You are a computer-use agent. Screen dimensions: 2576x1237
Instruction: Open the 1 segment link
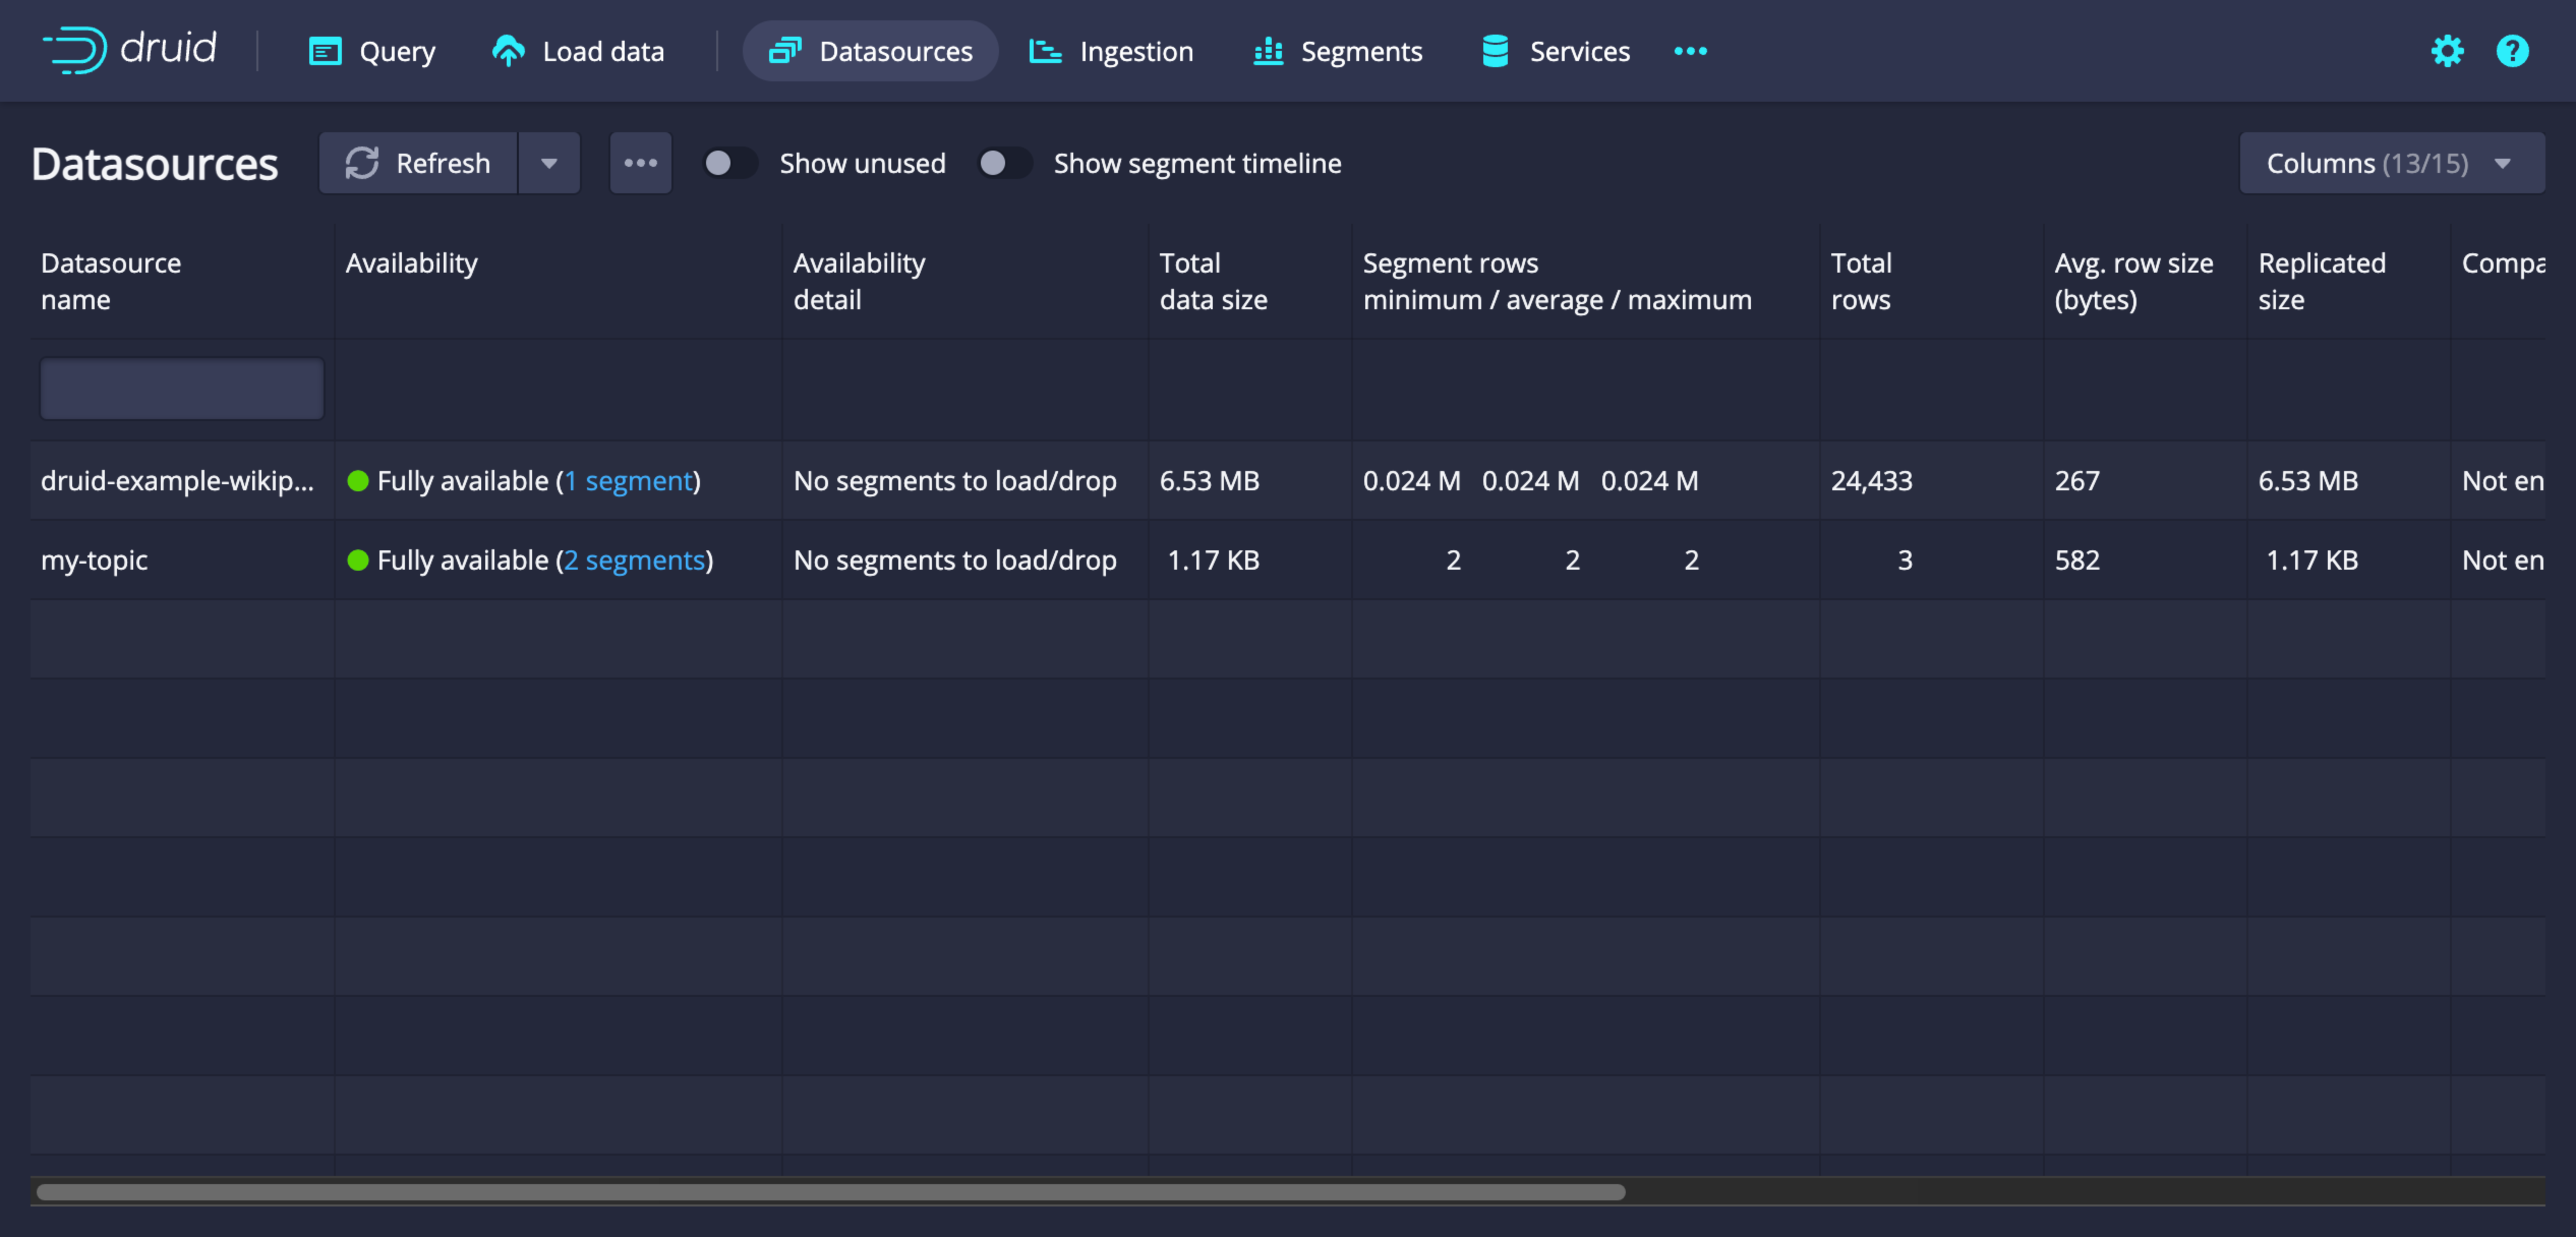[x=628, y=481]
